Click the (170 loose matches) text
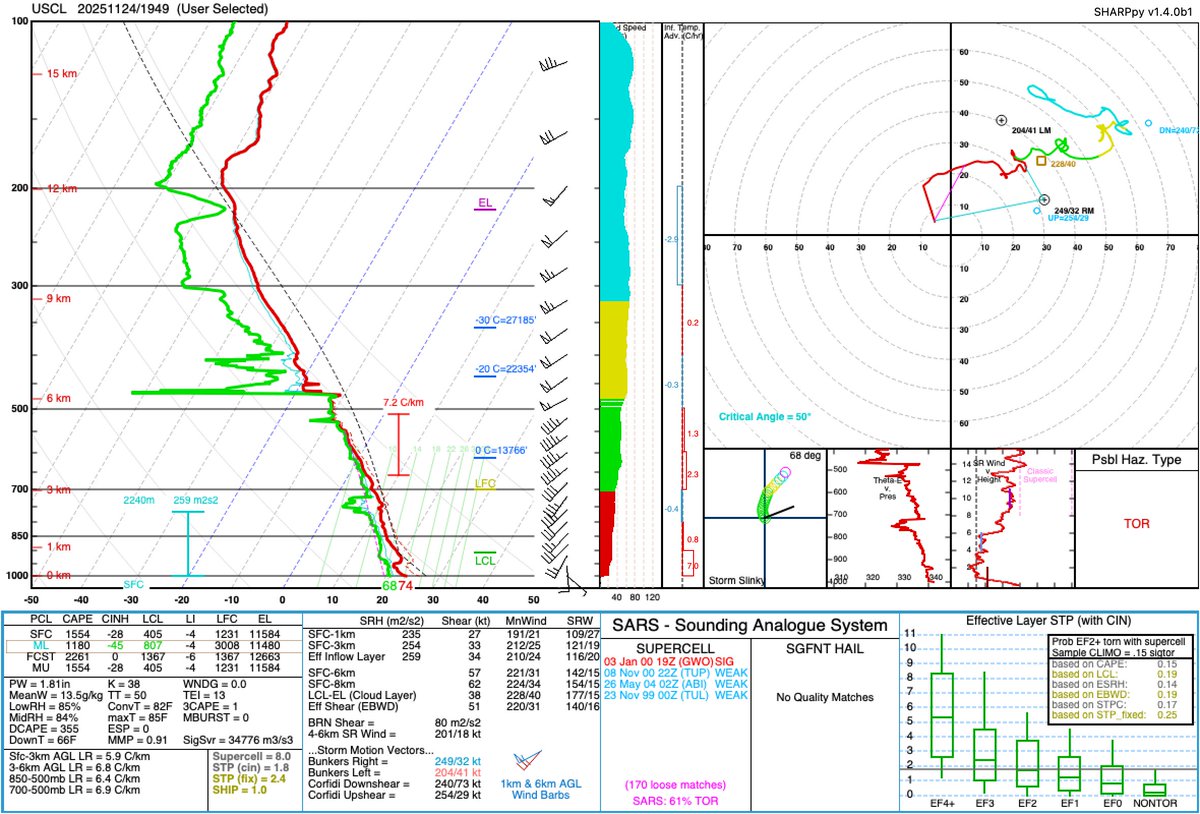The width and height of the screenshot is (1200, 814). click(675, 783)
